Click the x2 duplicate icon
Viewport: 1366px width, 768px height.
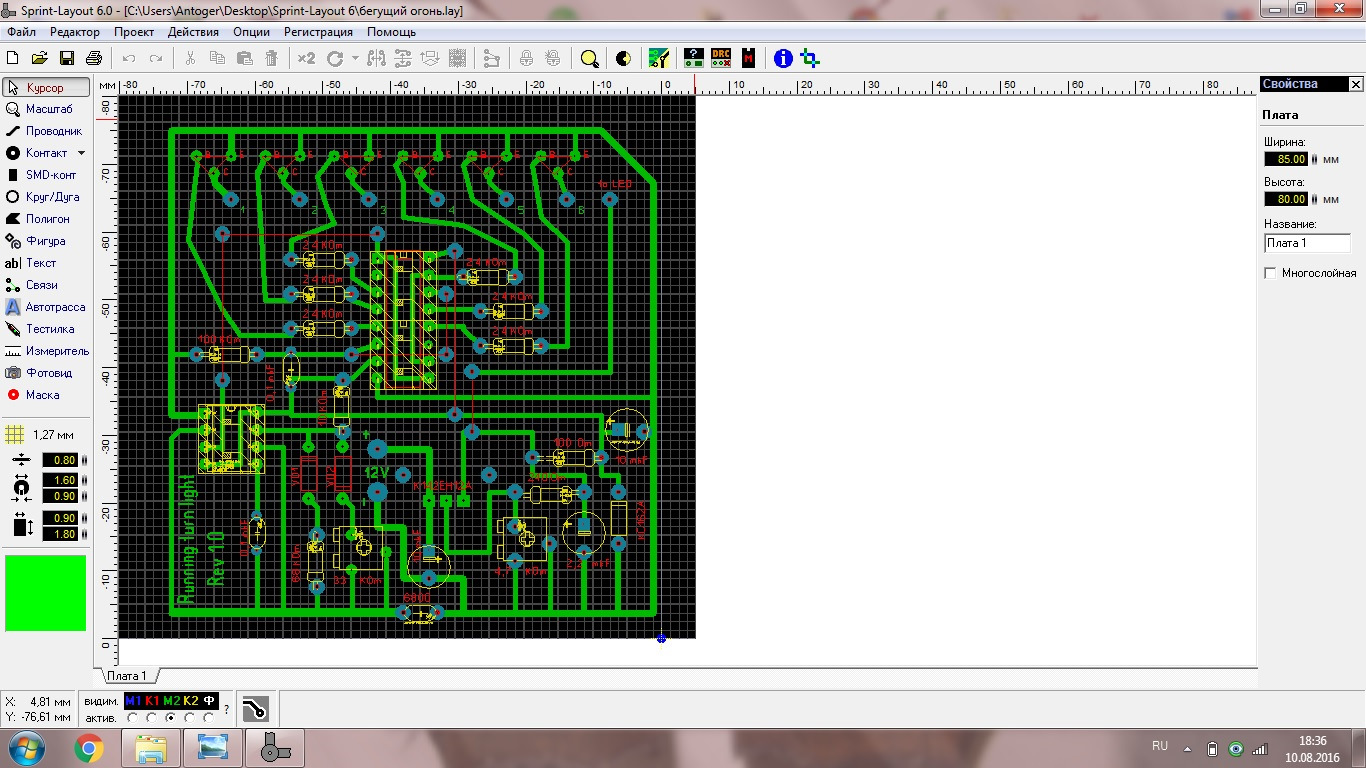point(306,58)
